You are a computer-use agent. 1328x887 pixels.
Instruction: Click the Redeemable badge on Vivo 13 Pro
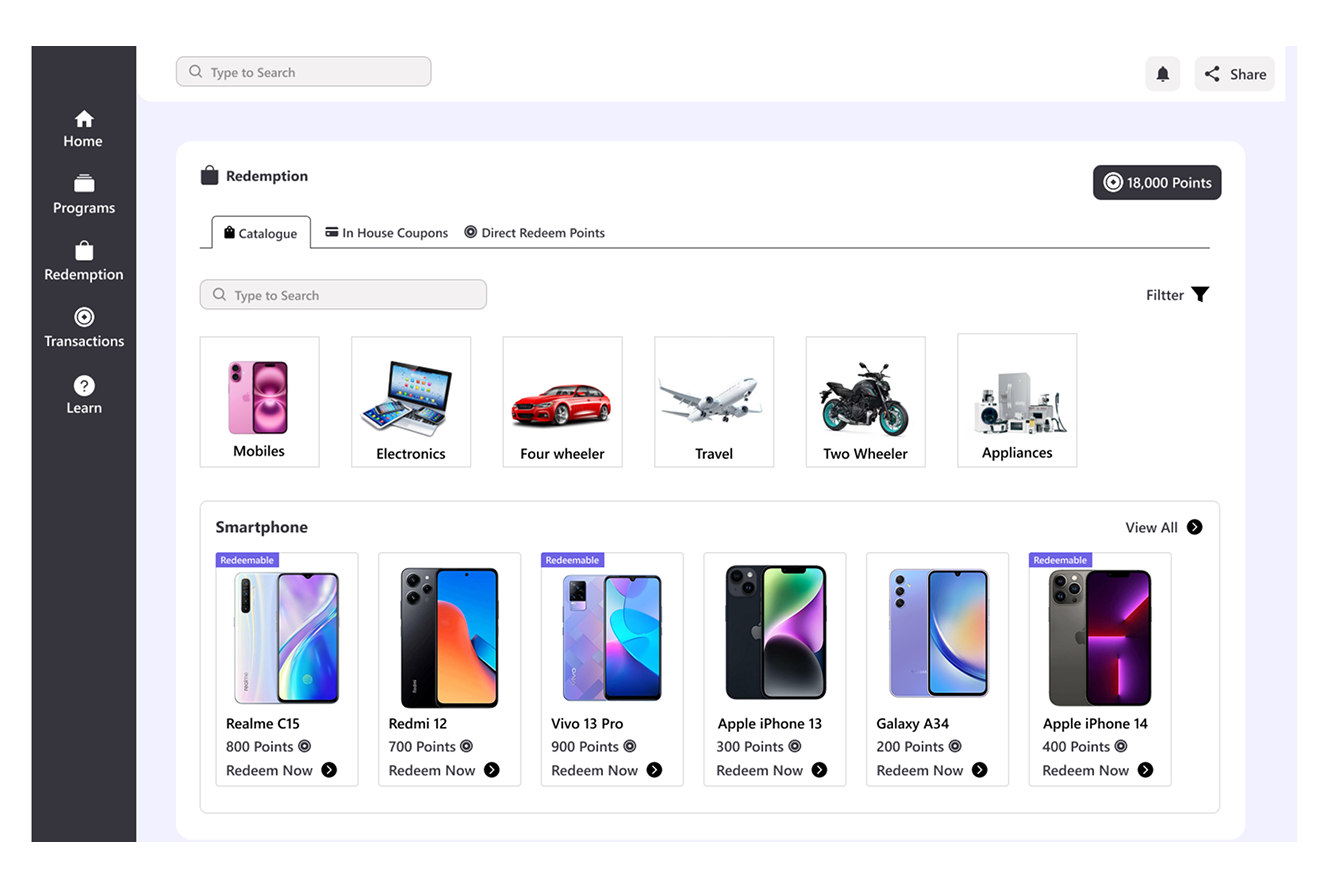(572, 560)
